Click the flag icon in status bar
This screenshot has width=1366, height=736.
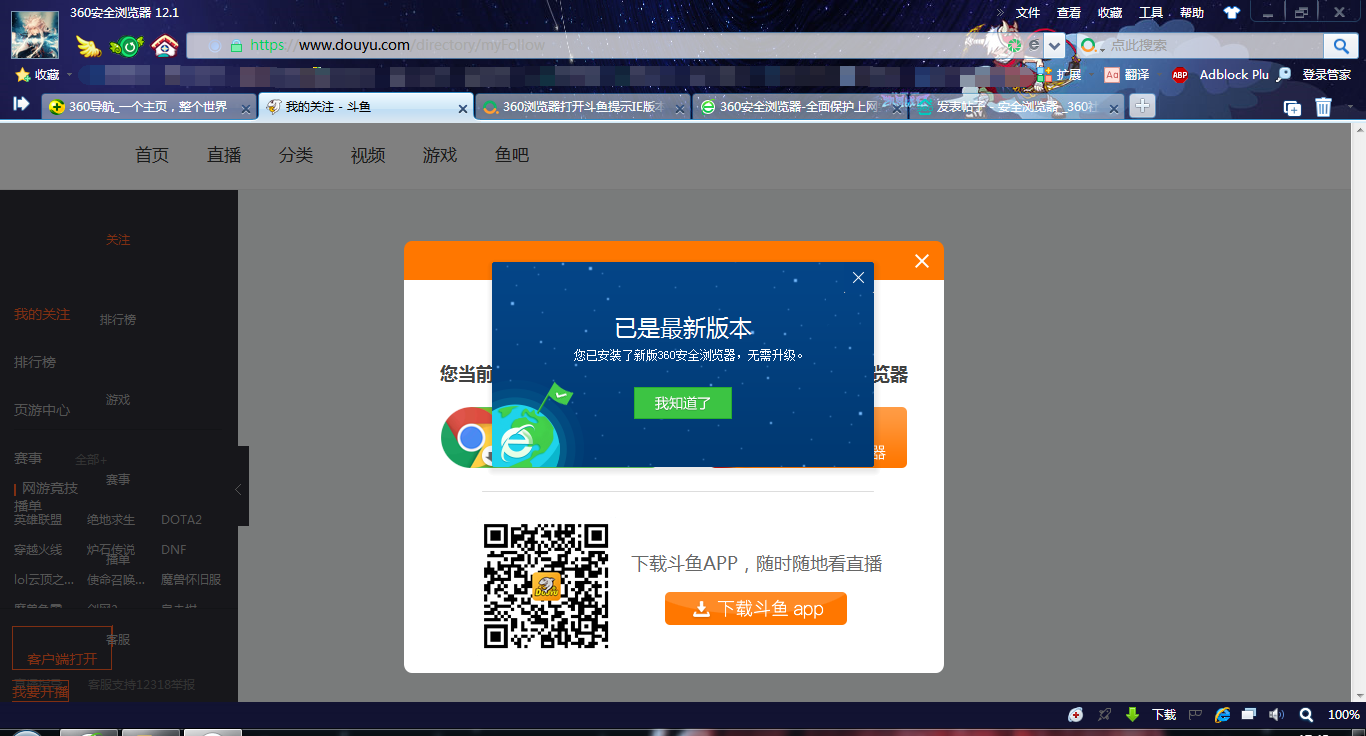click(1194, 715)
